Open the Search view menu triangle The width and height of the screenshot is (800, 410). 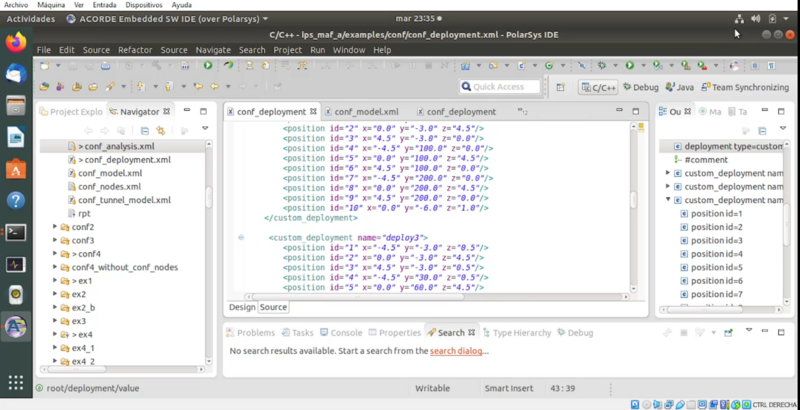point(748,330)
